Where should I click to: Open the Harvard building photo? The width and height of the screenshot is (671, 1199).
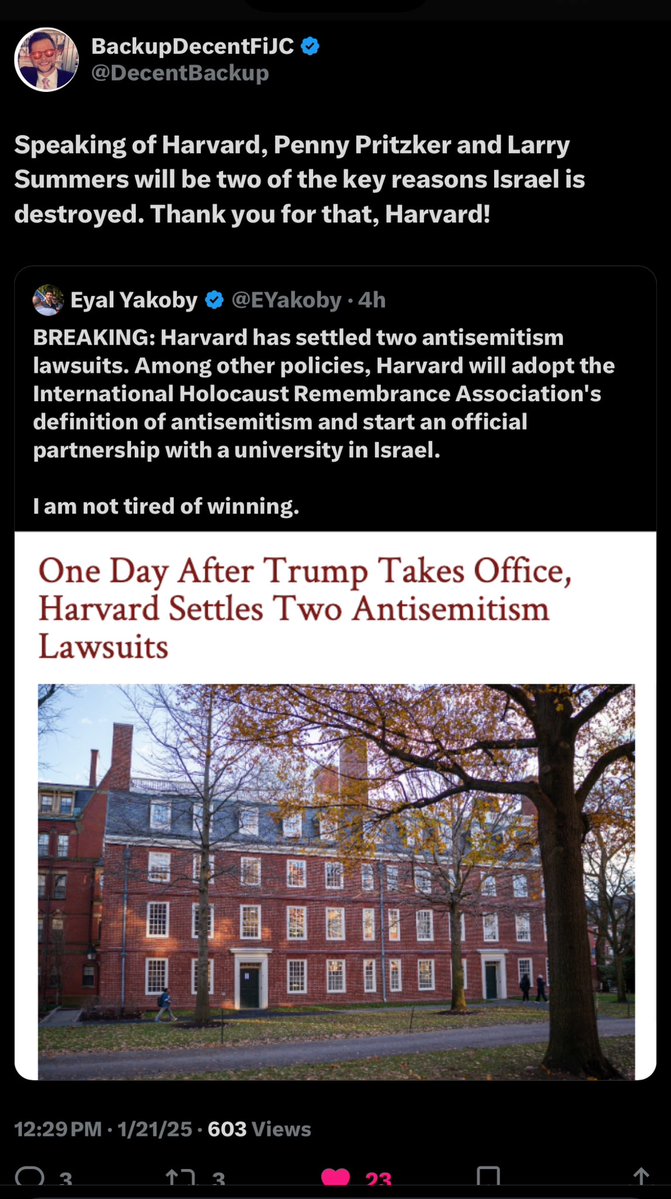point(336,880)
